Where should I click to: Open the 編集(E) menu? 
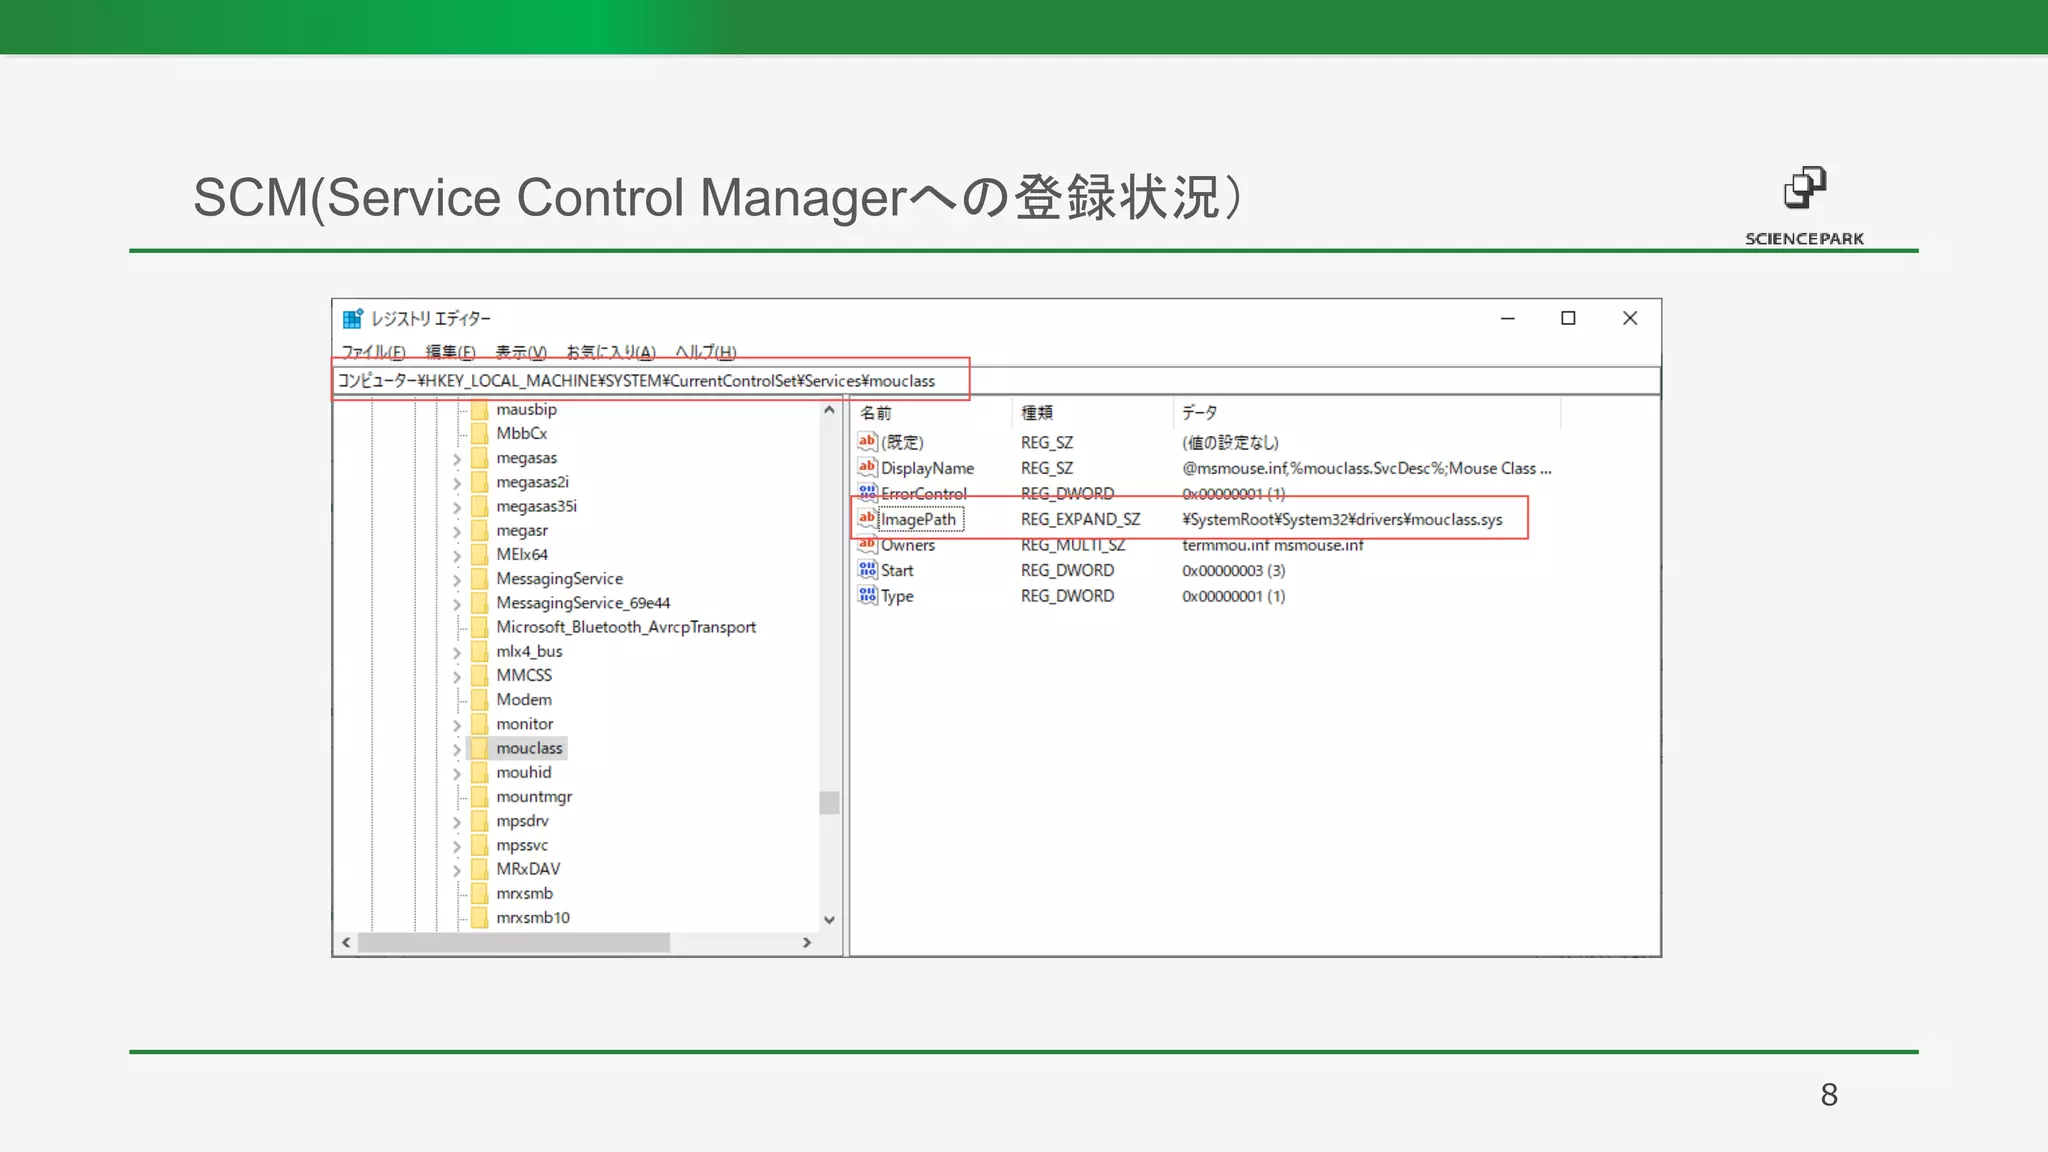(x=450, y=352)
